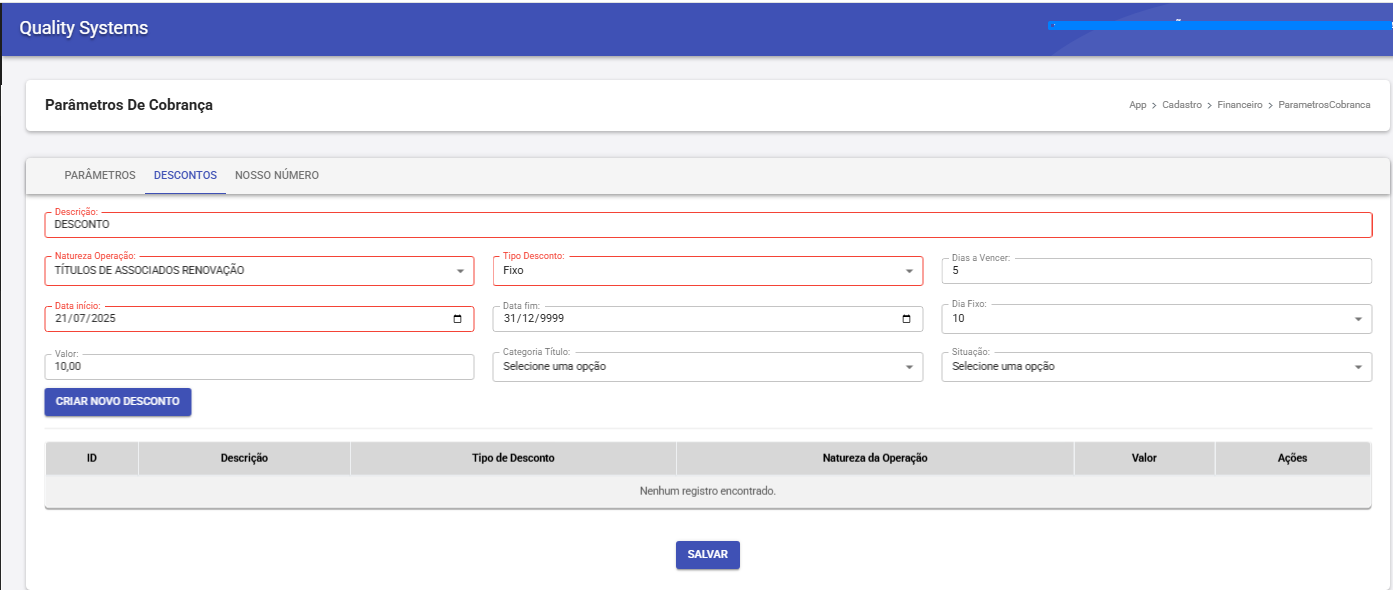Go to the Nosso Número tab
This screenshot has width=1393, height=590.
(277, 175)
